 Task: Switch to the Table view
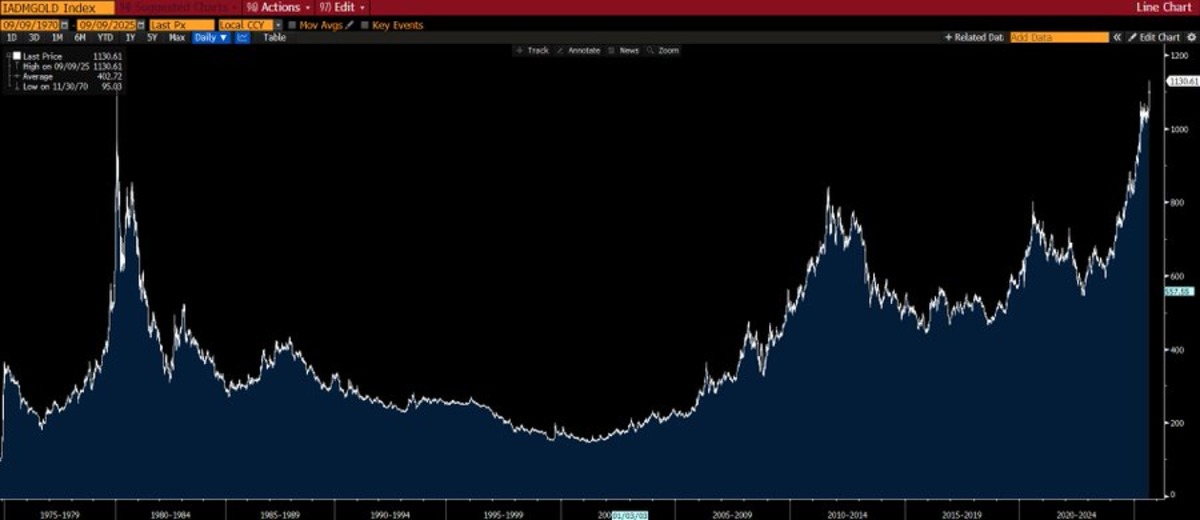(x=275, y=37)
